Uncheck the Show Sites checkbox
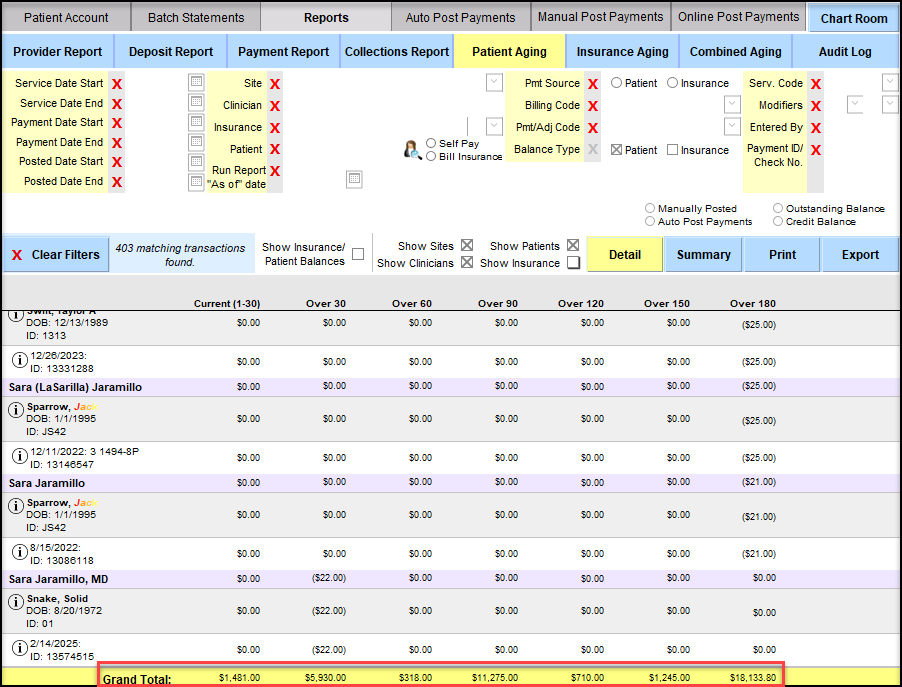The width and height of the screenshot is (902, 687). [466, 246]
